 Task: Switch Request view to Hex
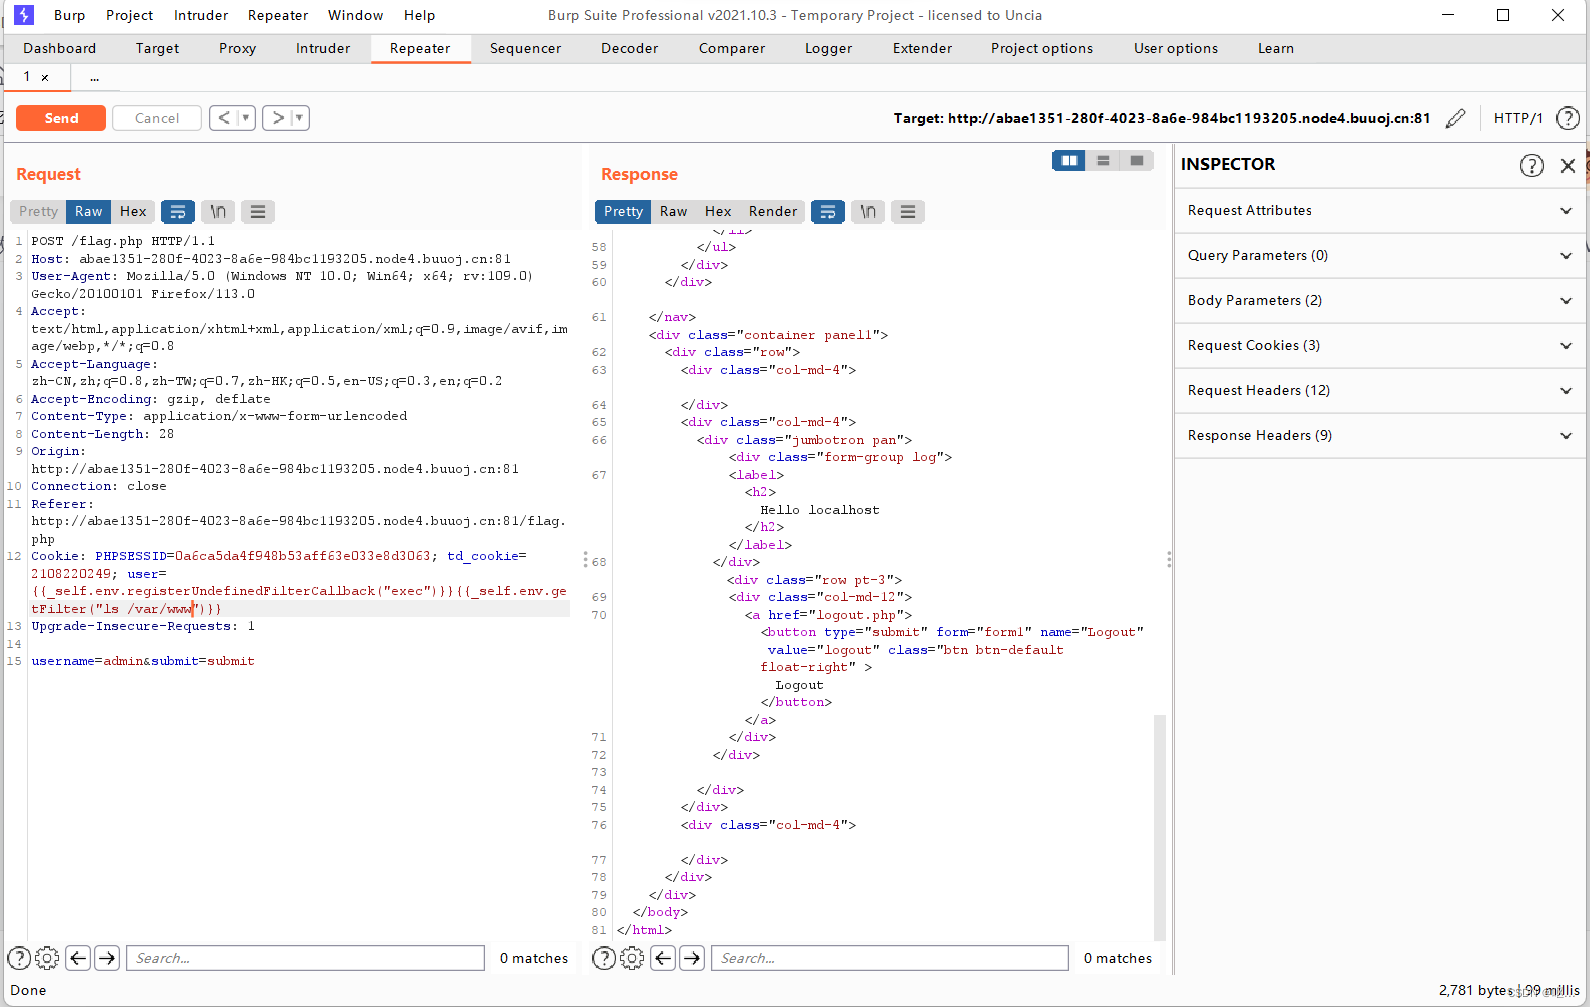click(x=133, y=211)
